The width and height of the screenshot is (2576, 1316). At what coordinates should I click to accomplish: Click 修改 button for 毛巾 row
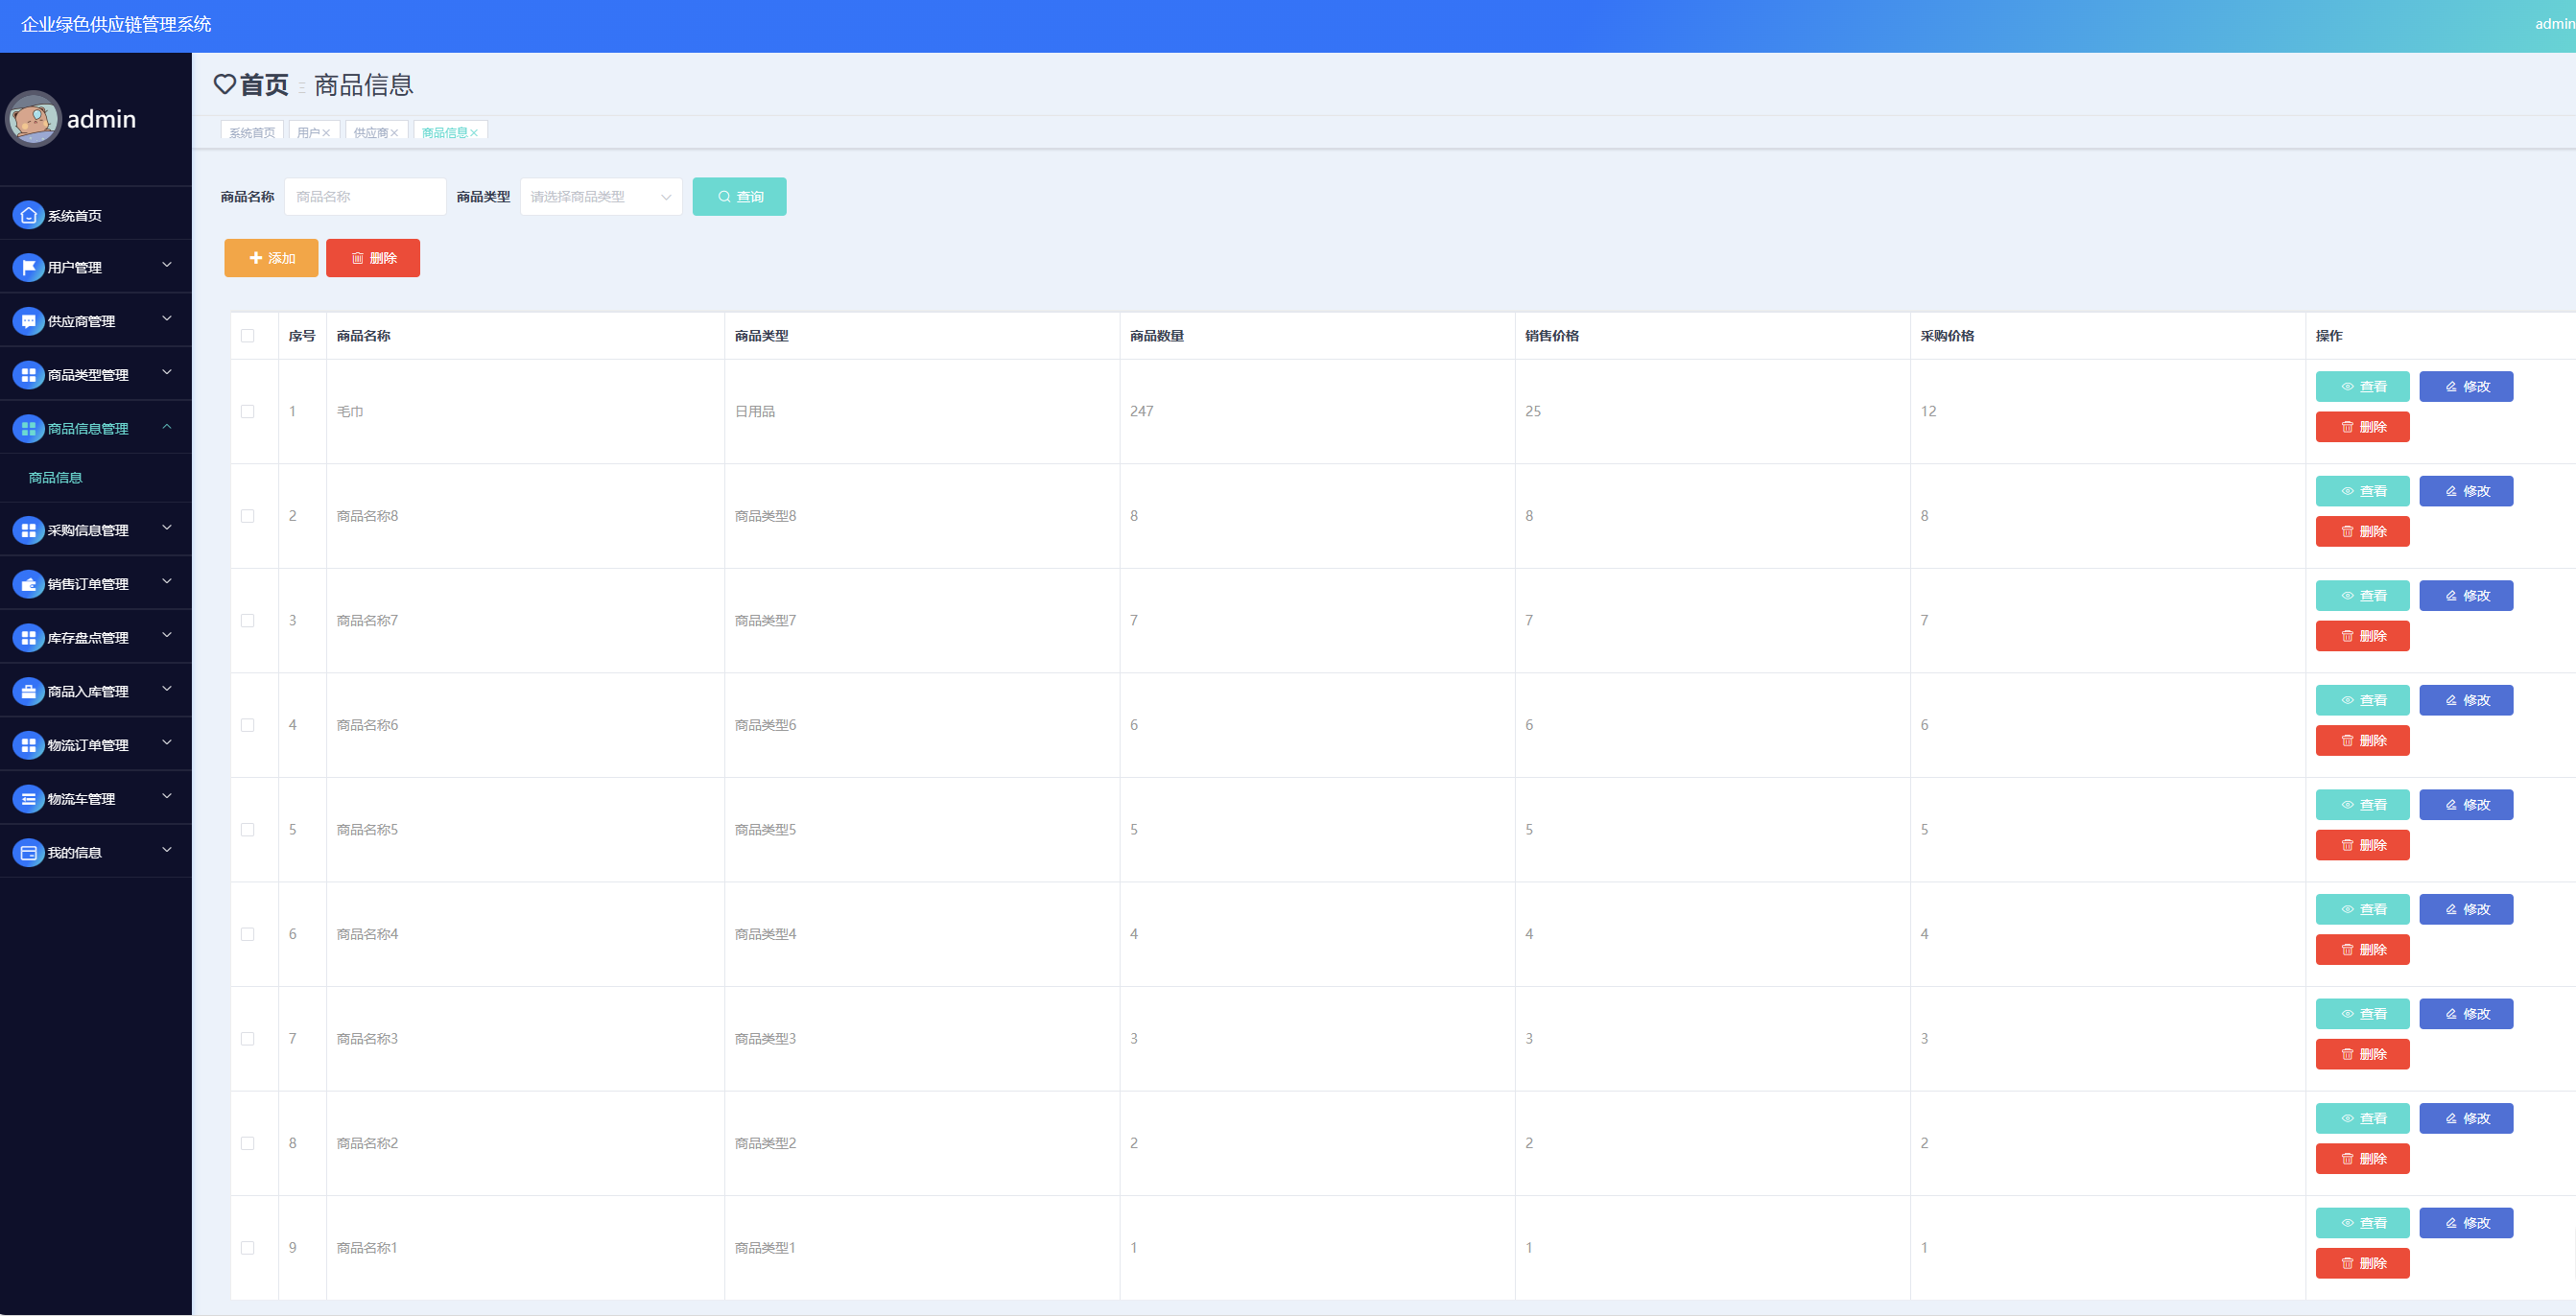point(2465,387)
